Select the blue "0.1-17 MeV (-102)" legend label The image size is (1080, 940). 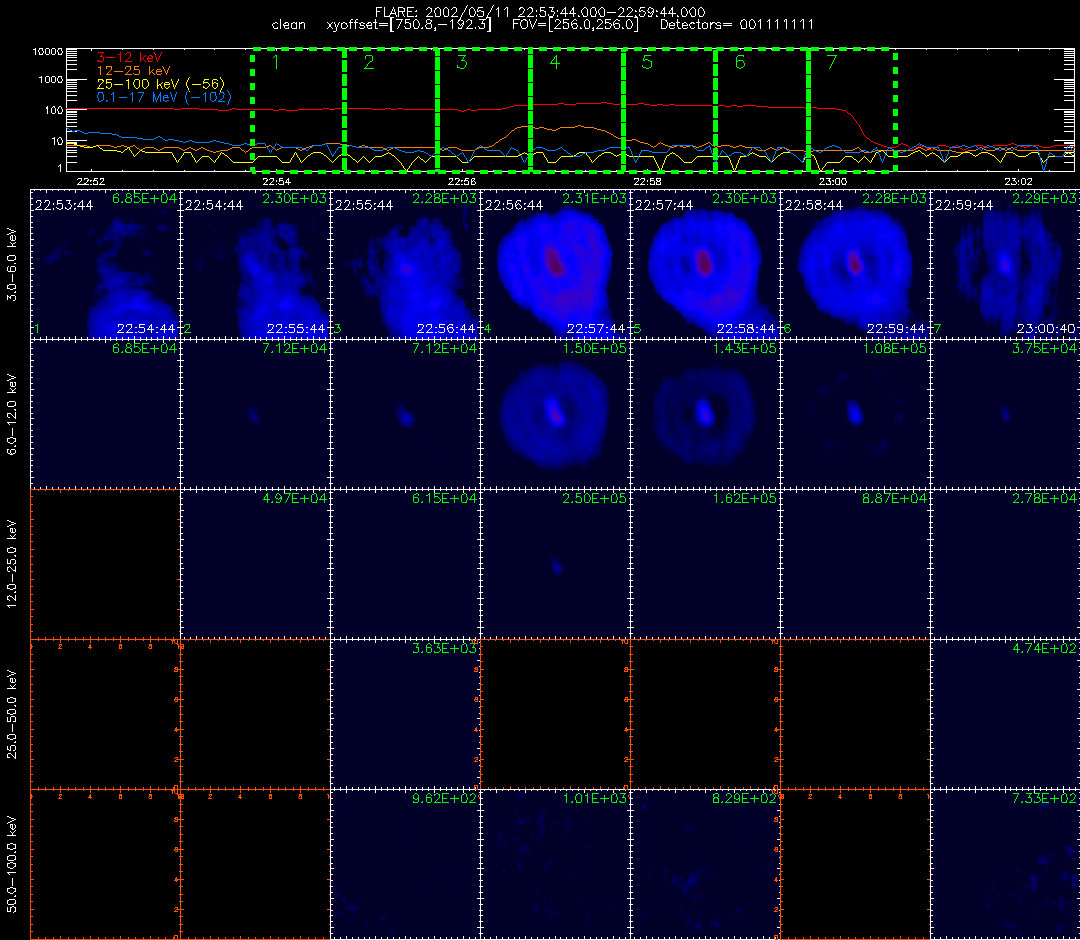[x=164, y=97]
